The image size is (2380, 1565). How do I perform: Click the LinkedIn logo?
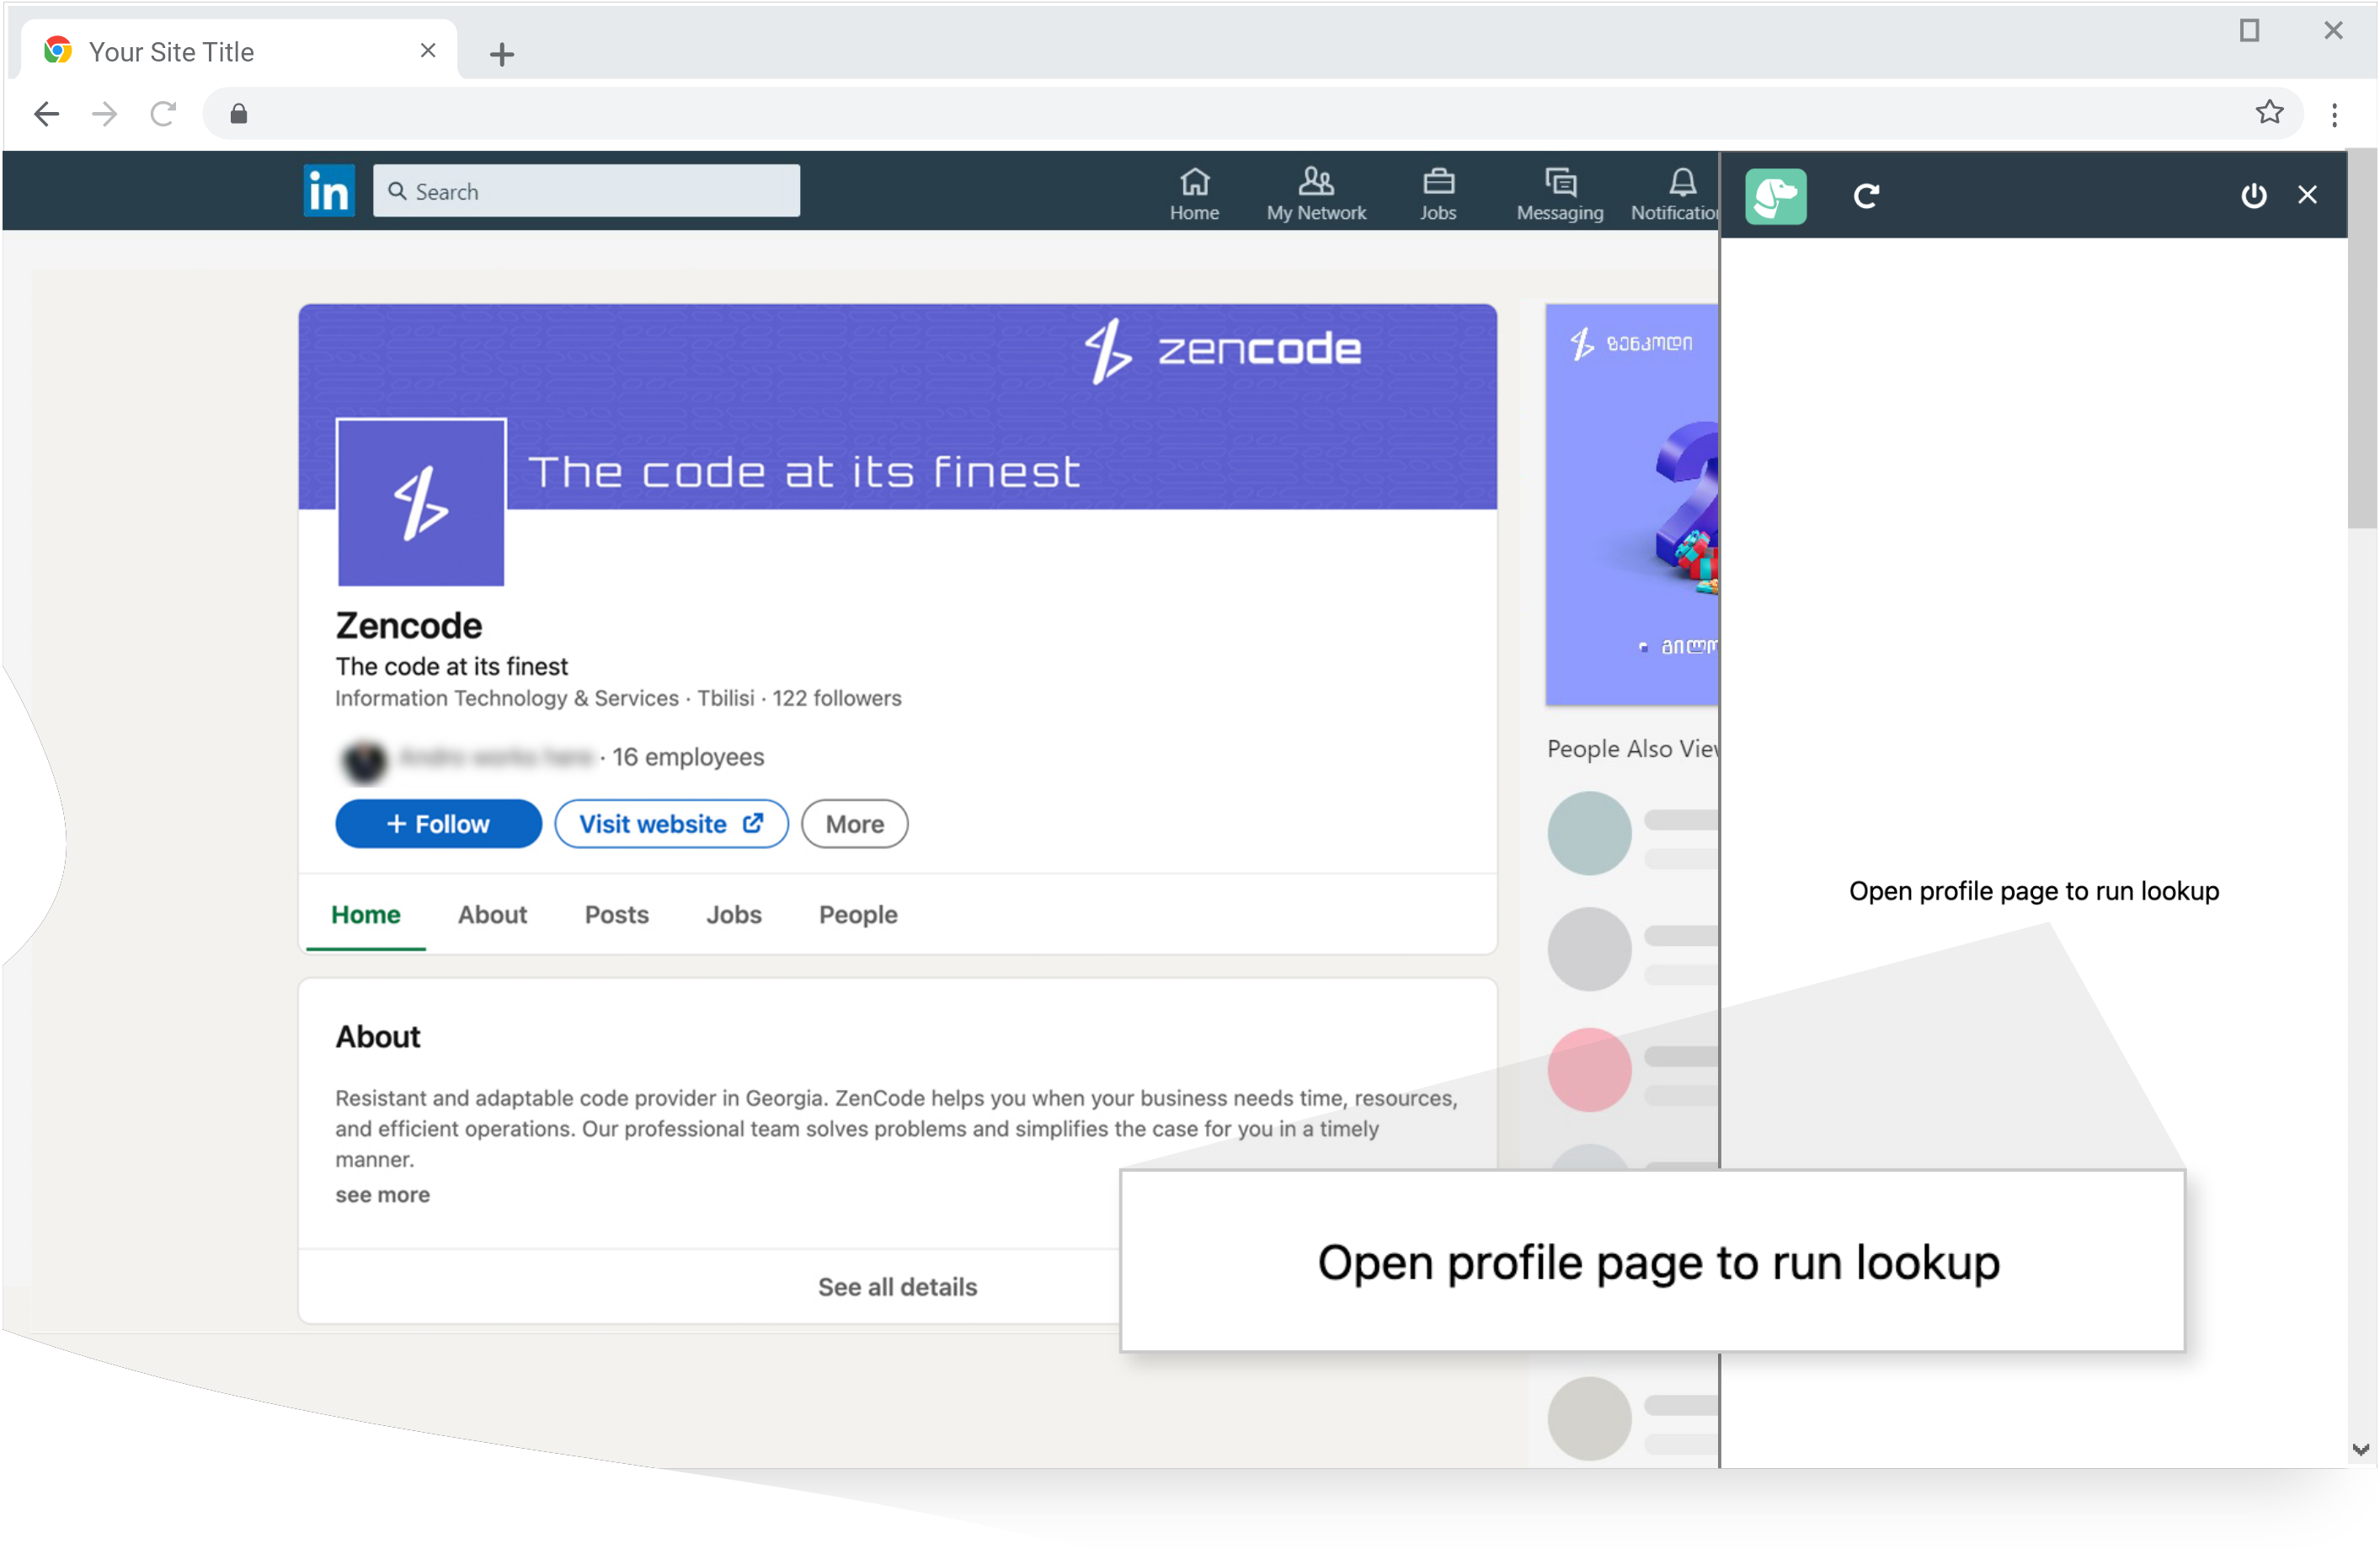point(329,190)
